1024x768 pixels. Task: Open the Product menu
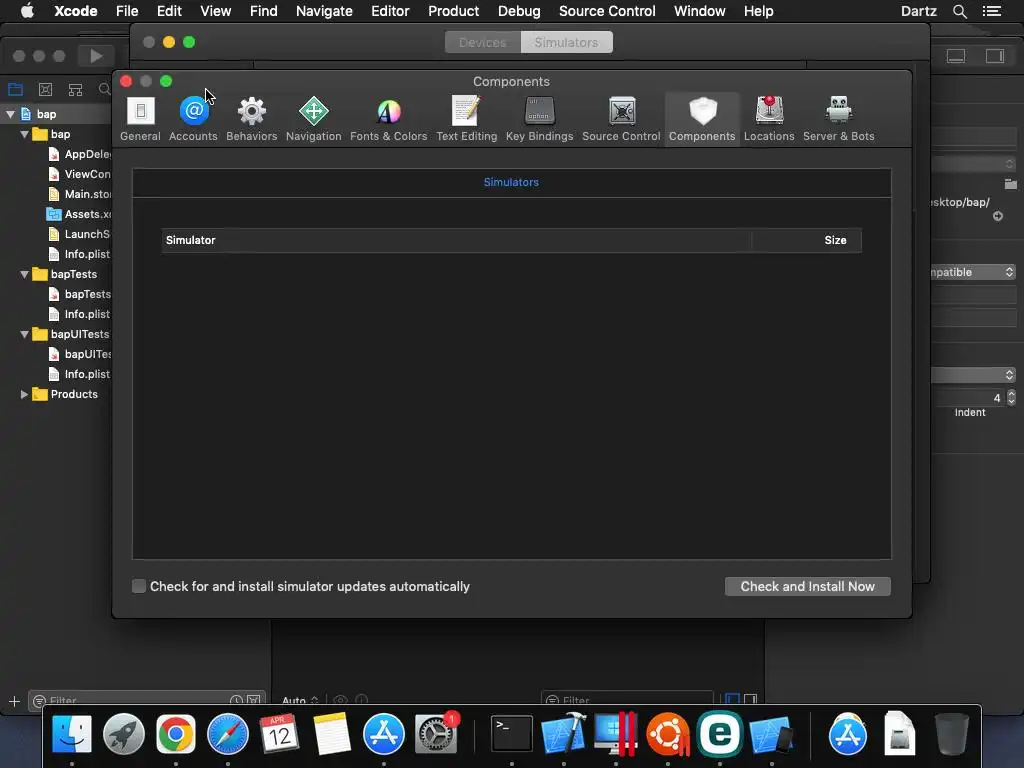[453, 11]
